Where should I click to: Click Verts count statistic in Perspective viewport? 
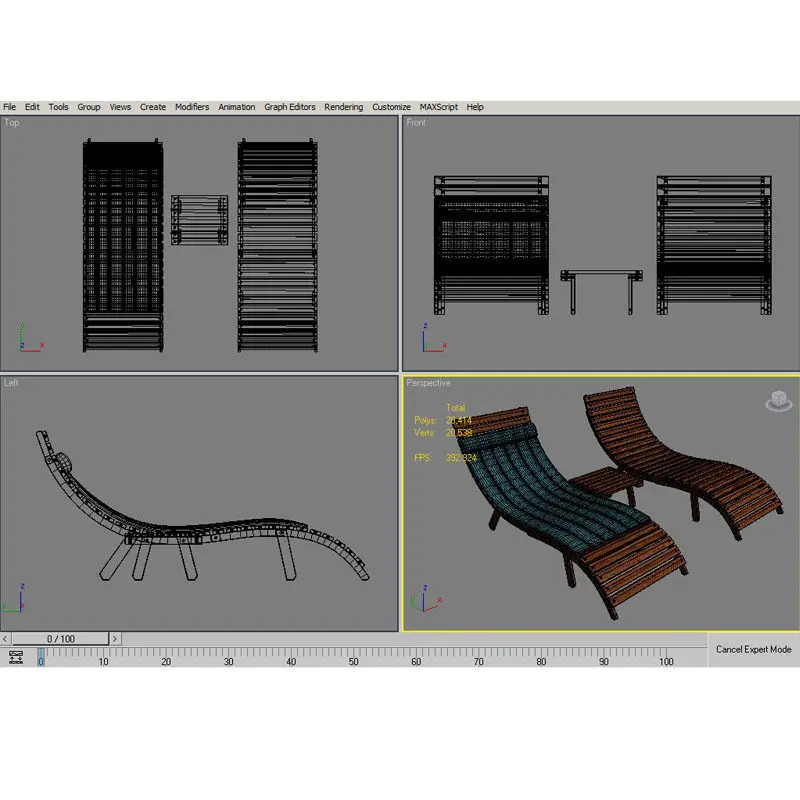click(x=443, y=433)
